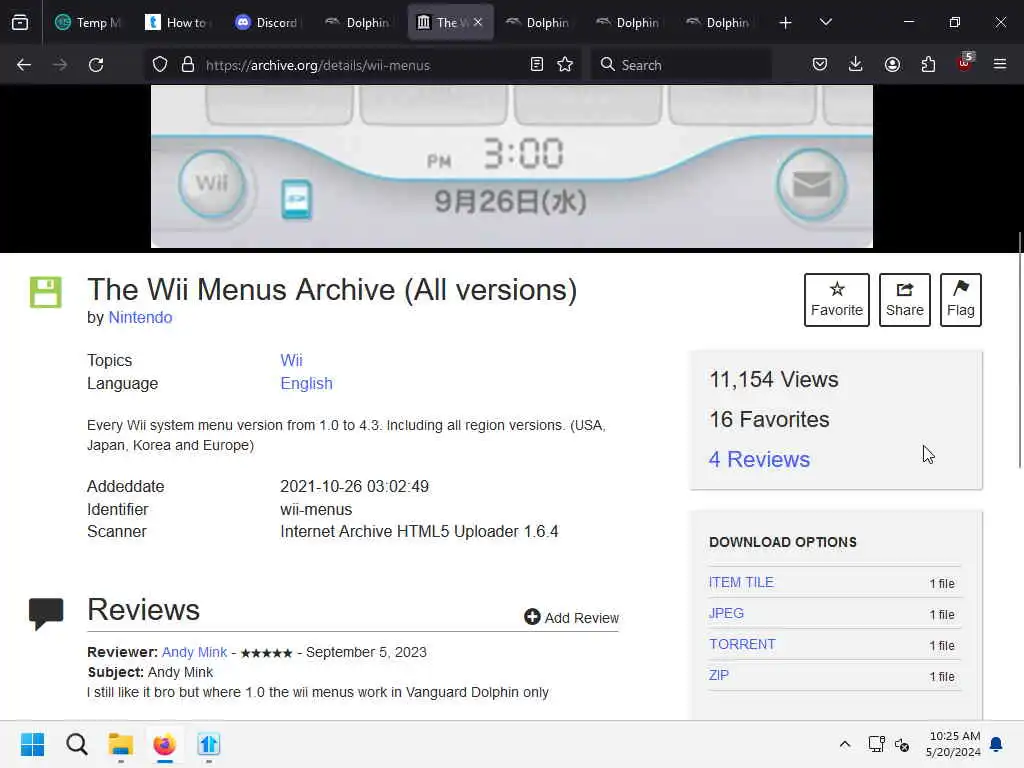Open the Firefox account icon
Screen dimensions: 1024x768
click(892, 64)
